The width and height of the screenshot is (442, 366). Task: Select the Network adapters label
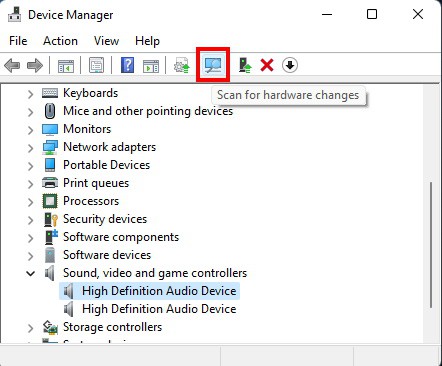(x=110, y=147)
